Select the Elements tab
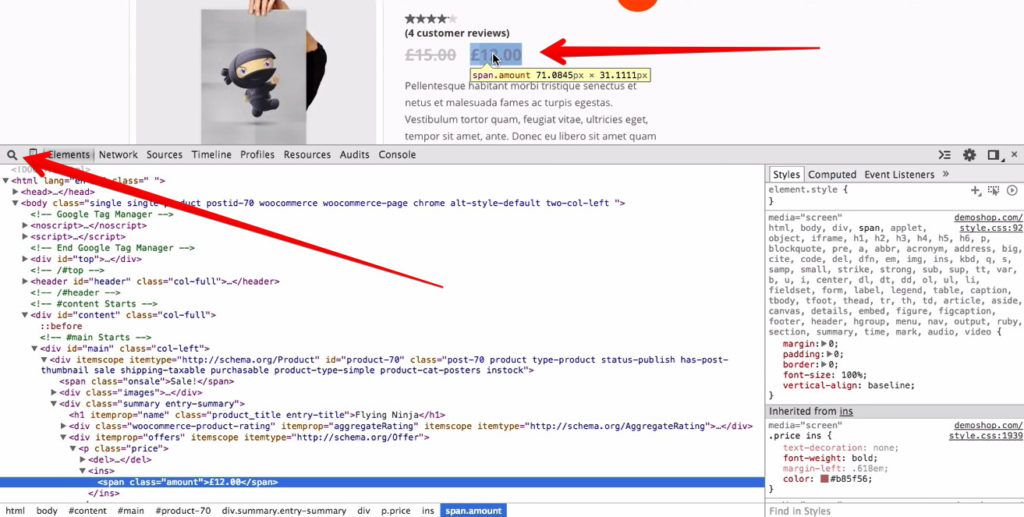Viewport: 1024px width, 517px height. pos(69,155)
